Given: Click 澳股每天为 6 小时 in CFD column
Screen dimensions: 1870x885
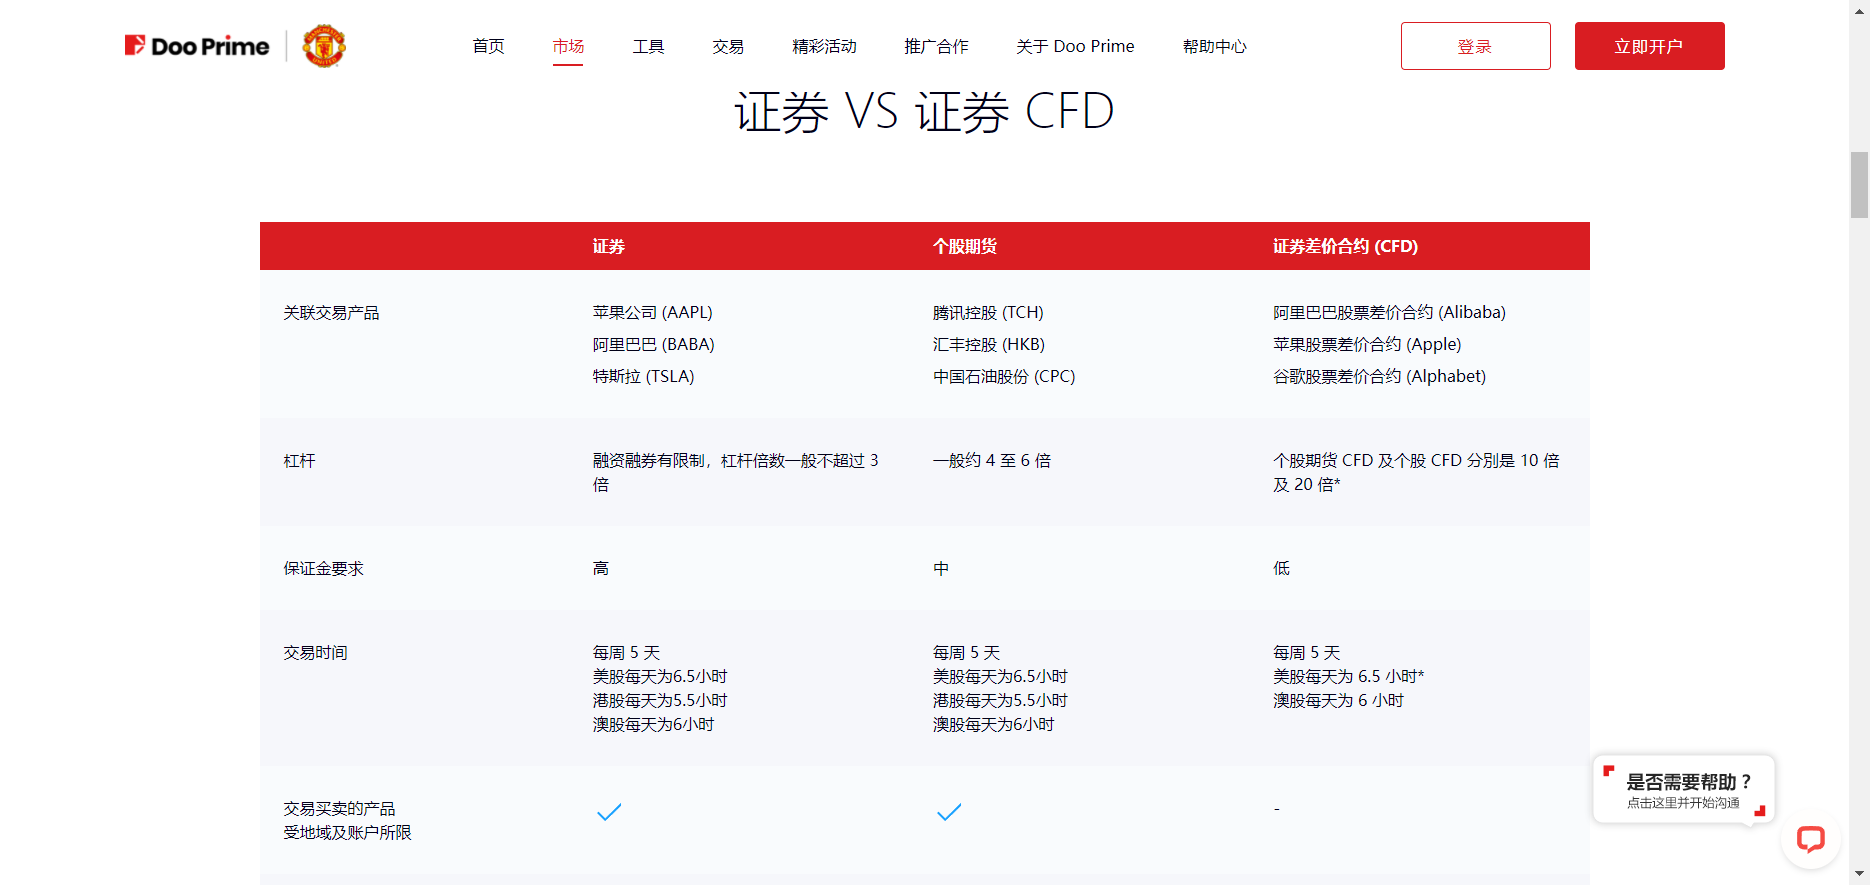Looking at the screenshot, I should [x=1338, y=701].
